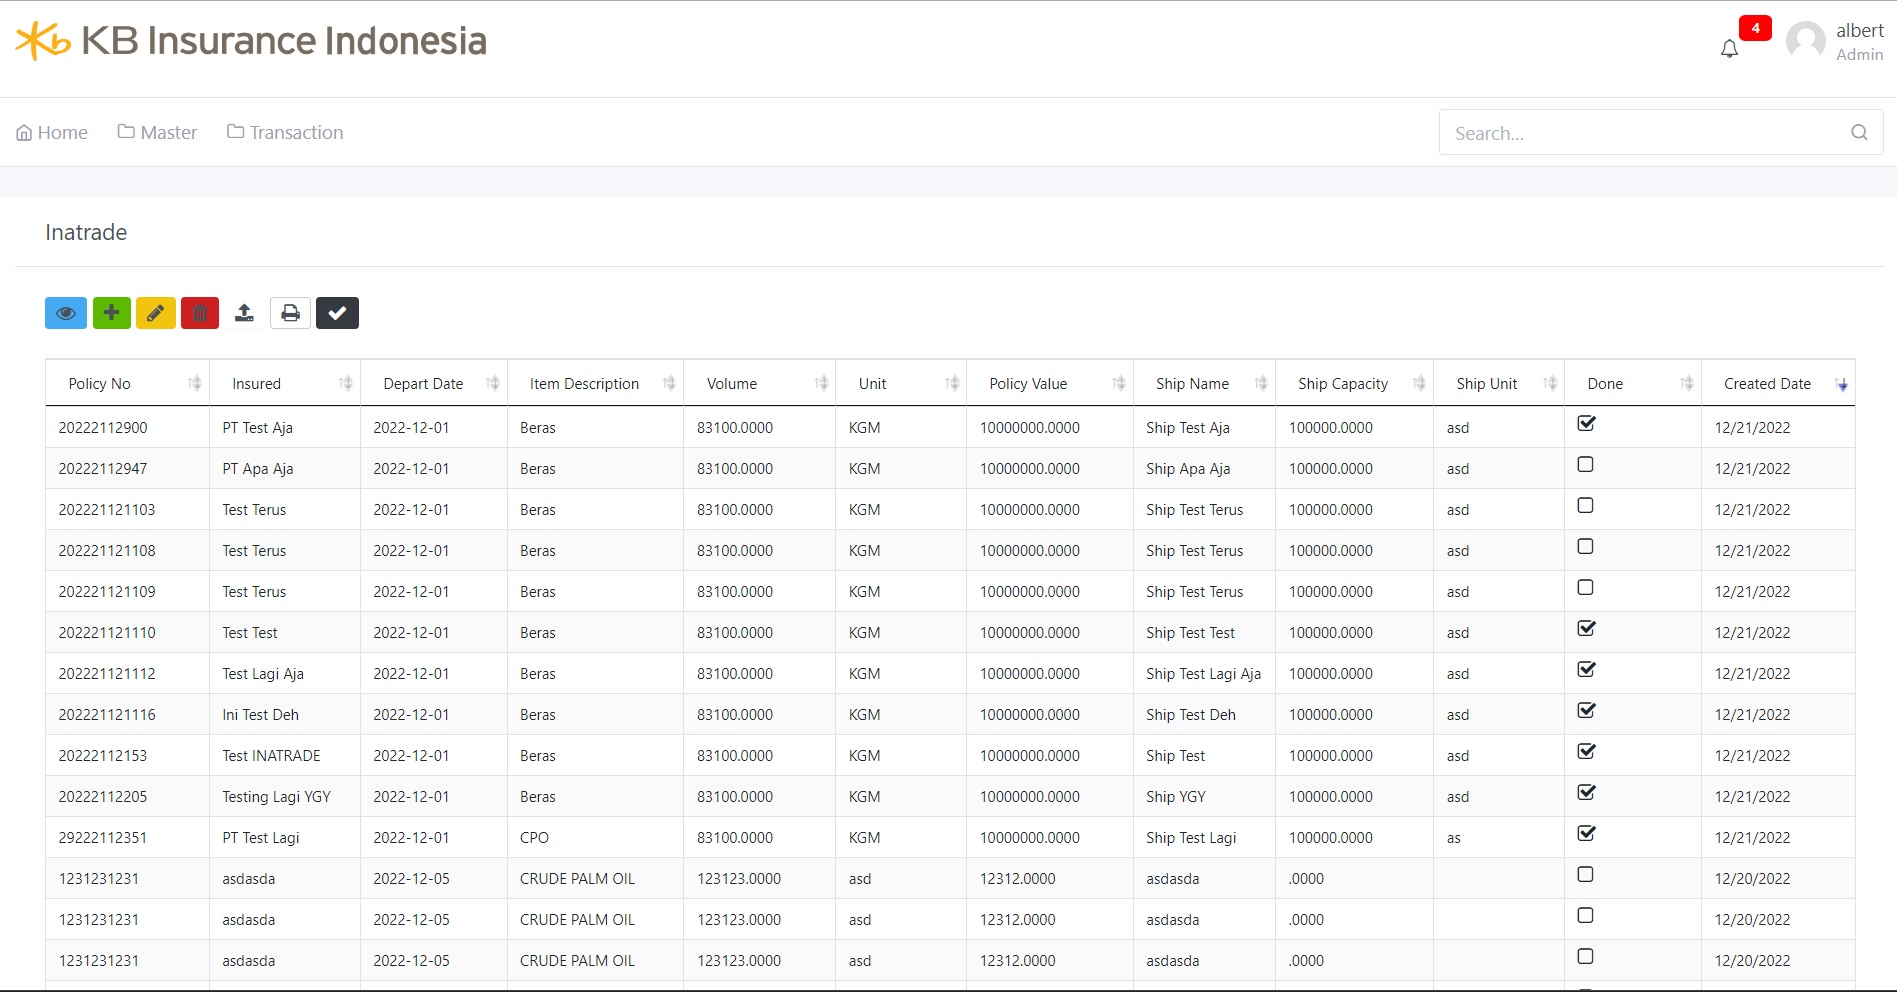Viewport: 1897px width, 992px height.
Task: Open albert Admin user profile
Action: click(x=1836, y=42)
